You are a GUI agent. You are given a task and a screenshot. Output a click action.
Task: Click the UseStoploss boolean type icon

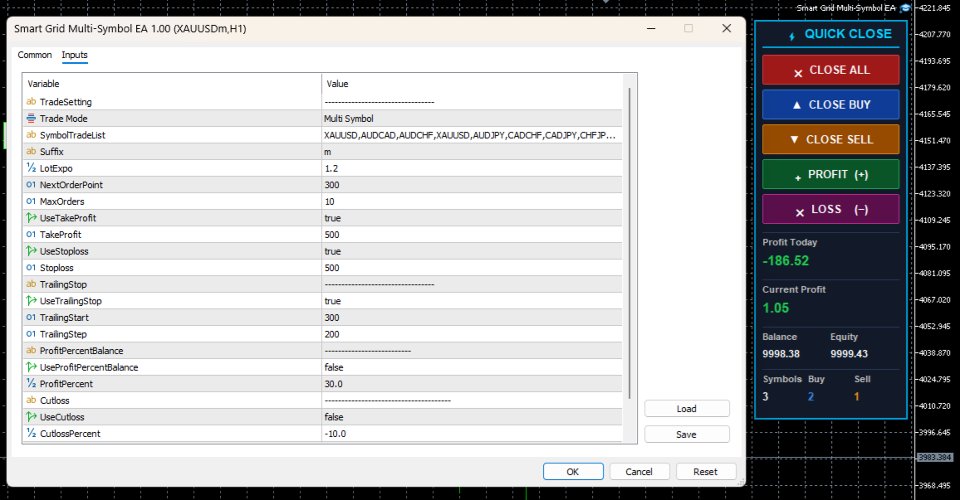click(31, 251)
